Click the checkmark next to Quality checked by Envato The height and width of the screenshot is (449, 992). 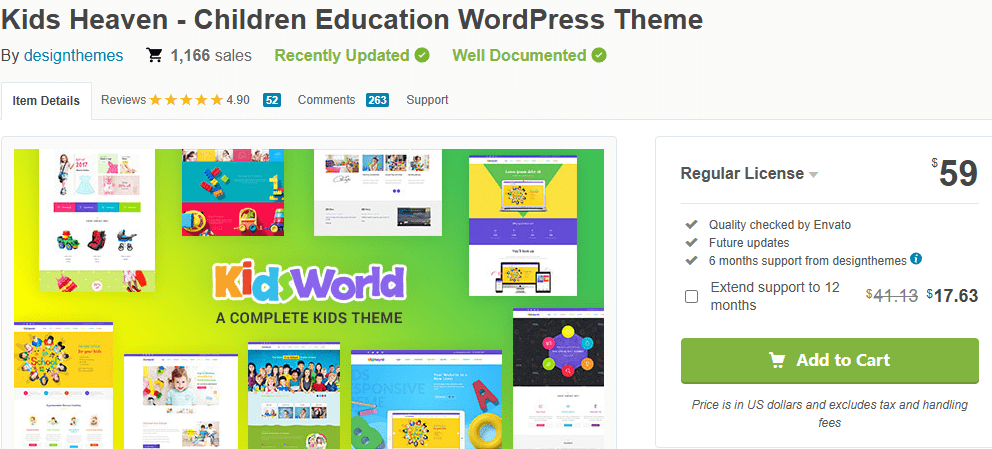pos(691,224)
